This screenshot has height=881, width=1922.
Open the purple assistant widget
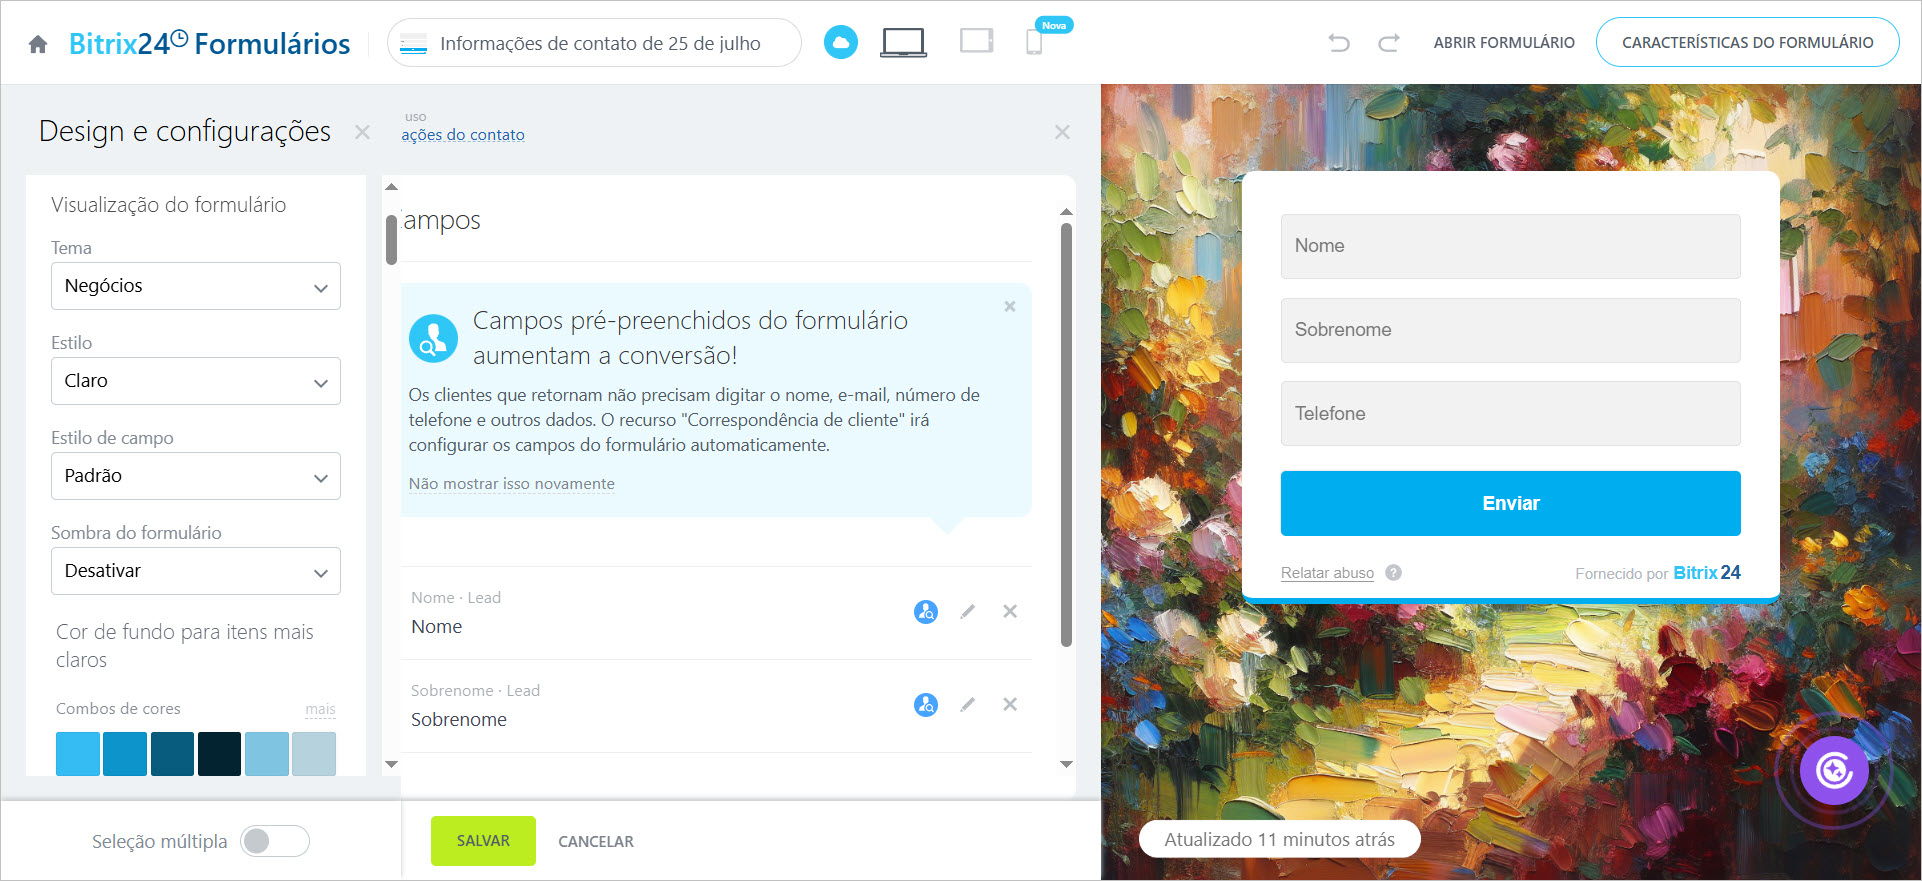[1834, 771]
